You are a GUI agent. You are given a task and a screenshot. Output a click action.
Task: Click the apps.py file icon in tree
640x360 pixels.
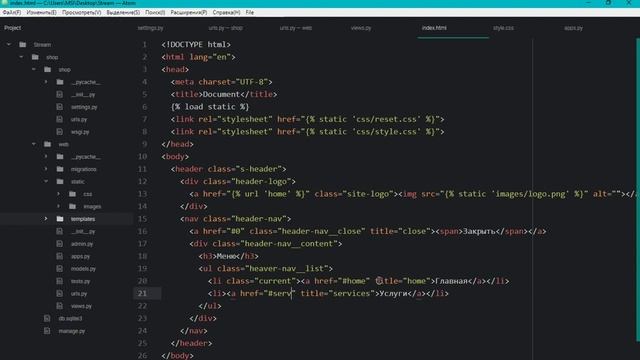(60, 256)
